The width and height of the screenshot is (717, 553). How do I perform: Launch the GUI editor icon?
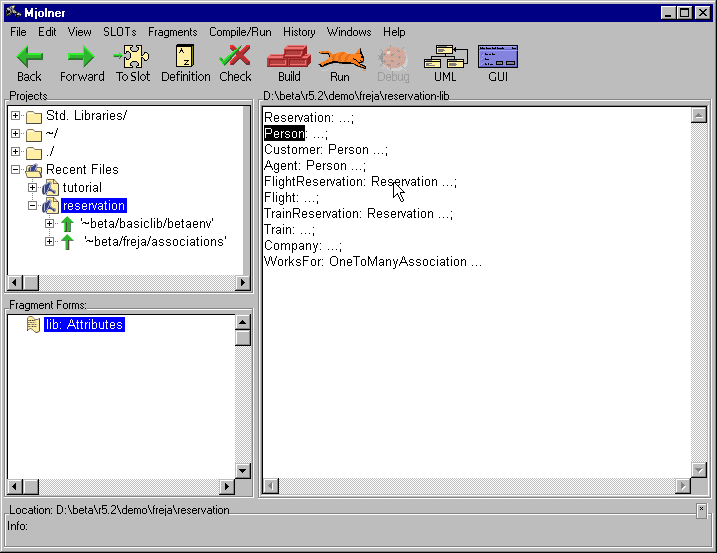(497, 58)
